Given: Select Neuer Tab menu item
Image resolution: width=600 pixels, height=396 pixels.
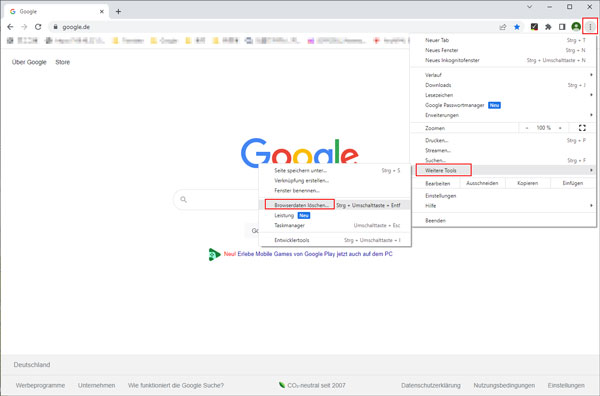Looking at the screenshot, I should [x=504, y=40].
